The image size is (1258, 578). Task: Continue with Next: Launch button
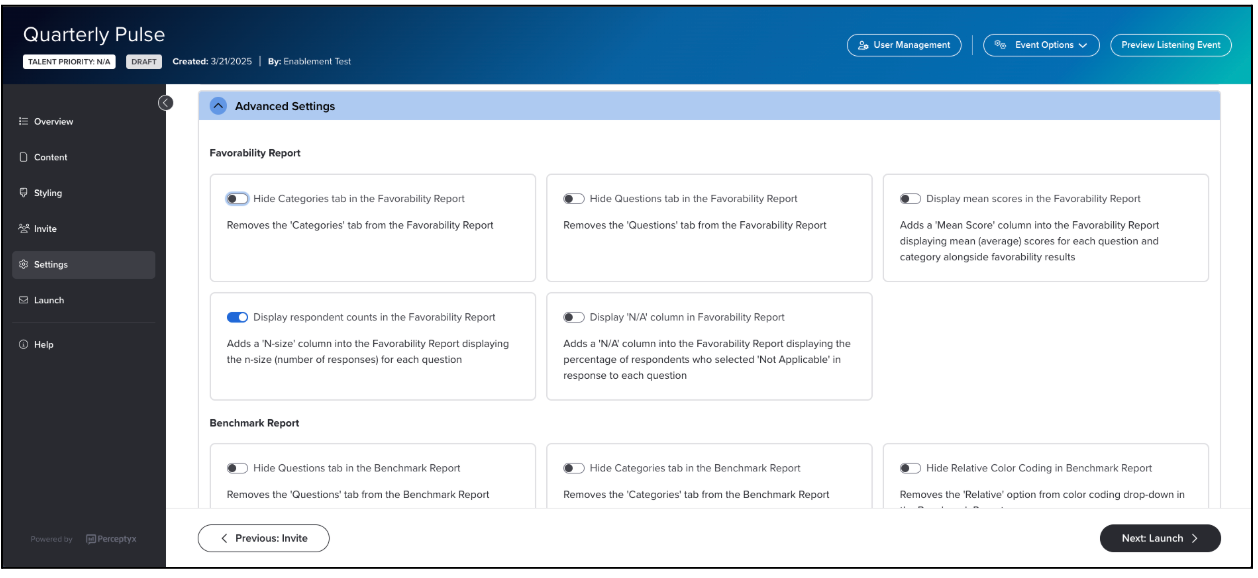[1160, 538]
